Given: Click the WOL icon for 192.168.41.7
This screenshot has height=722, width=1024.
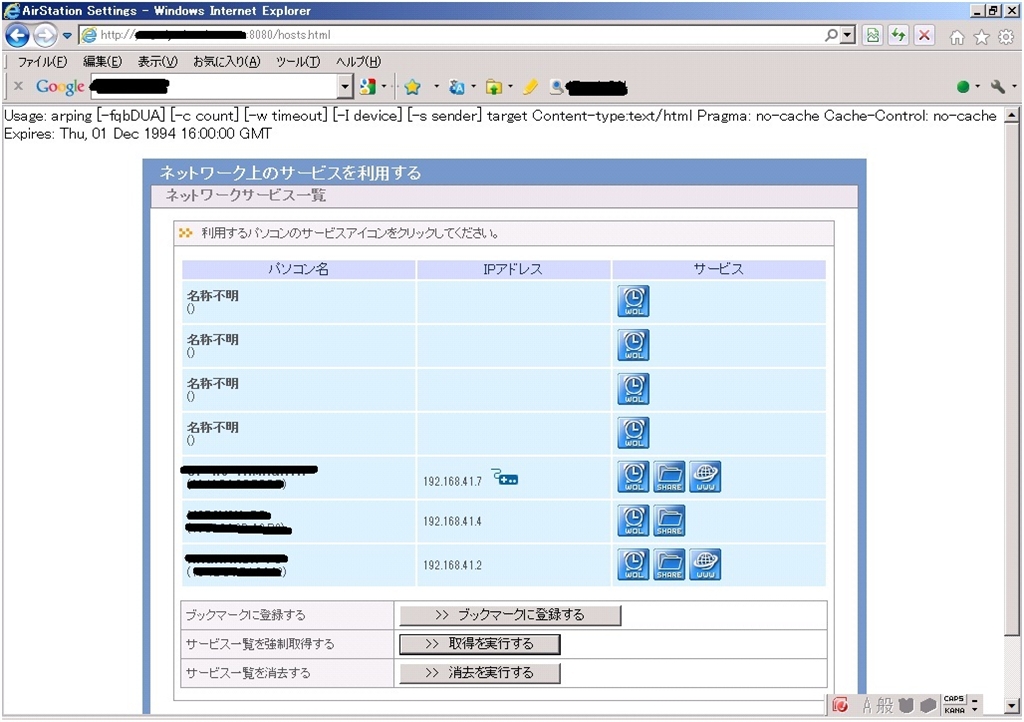Looking at the screenshot, I should pyautogui.click(x=633, y=477).
